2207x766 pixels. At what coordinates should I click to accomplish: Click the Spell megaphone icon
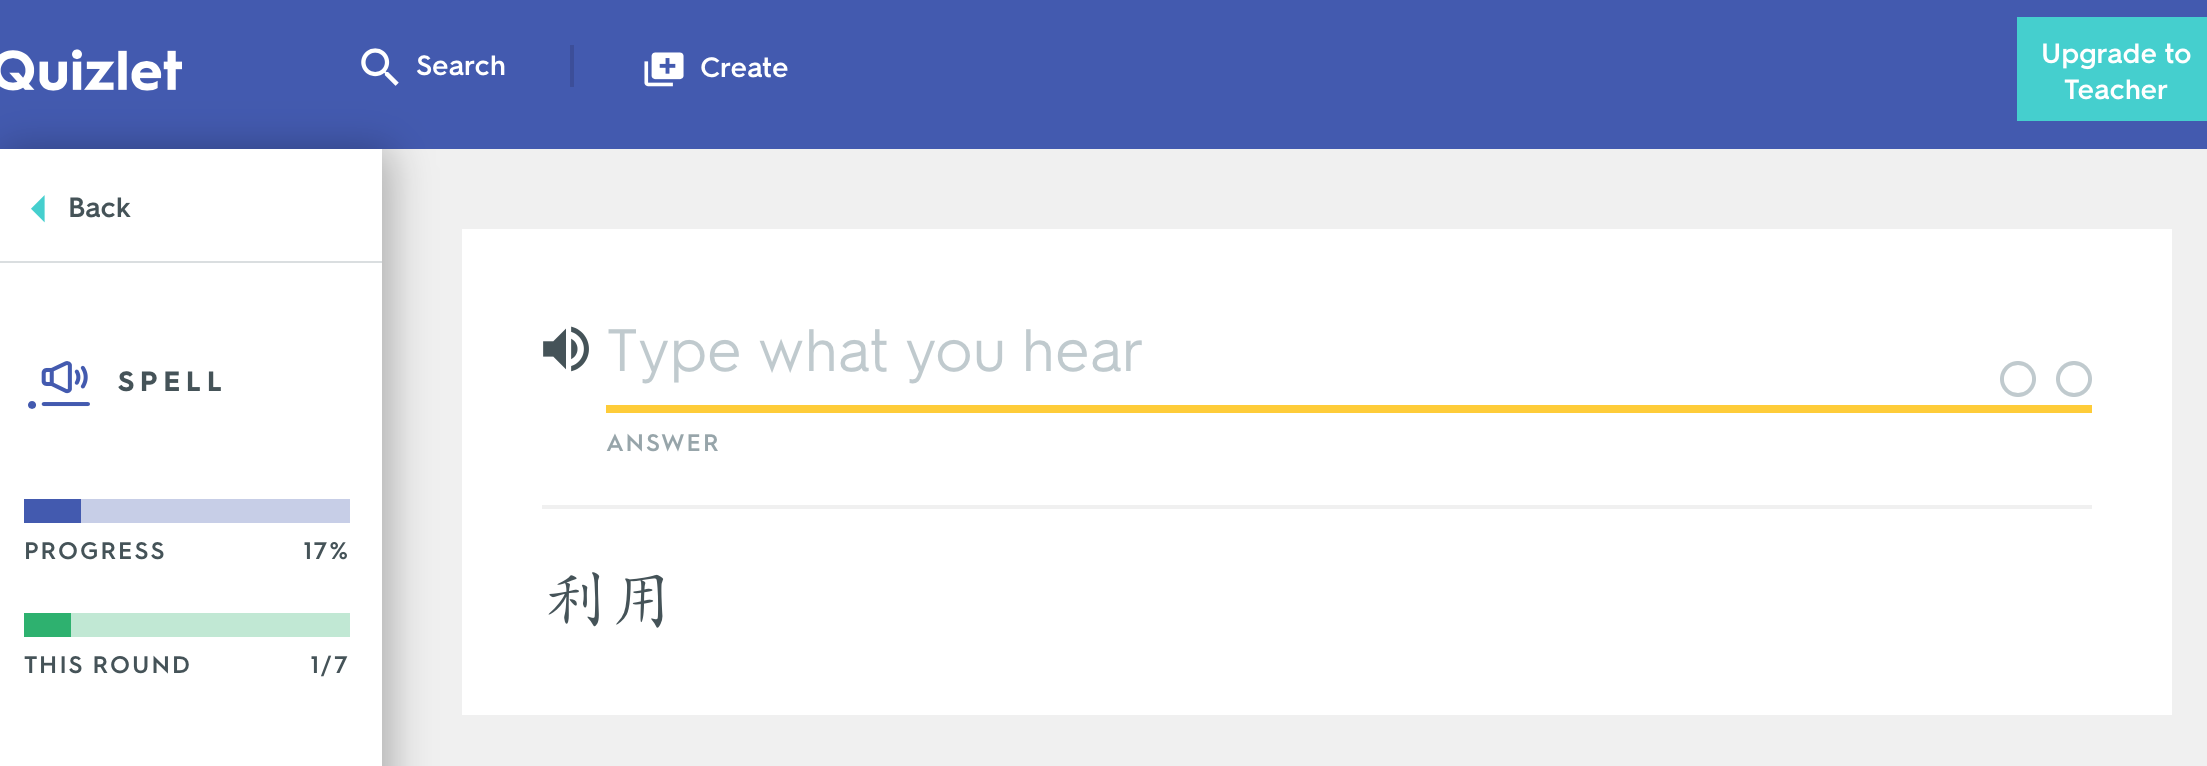(x=62, y=381)
